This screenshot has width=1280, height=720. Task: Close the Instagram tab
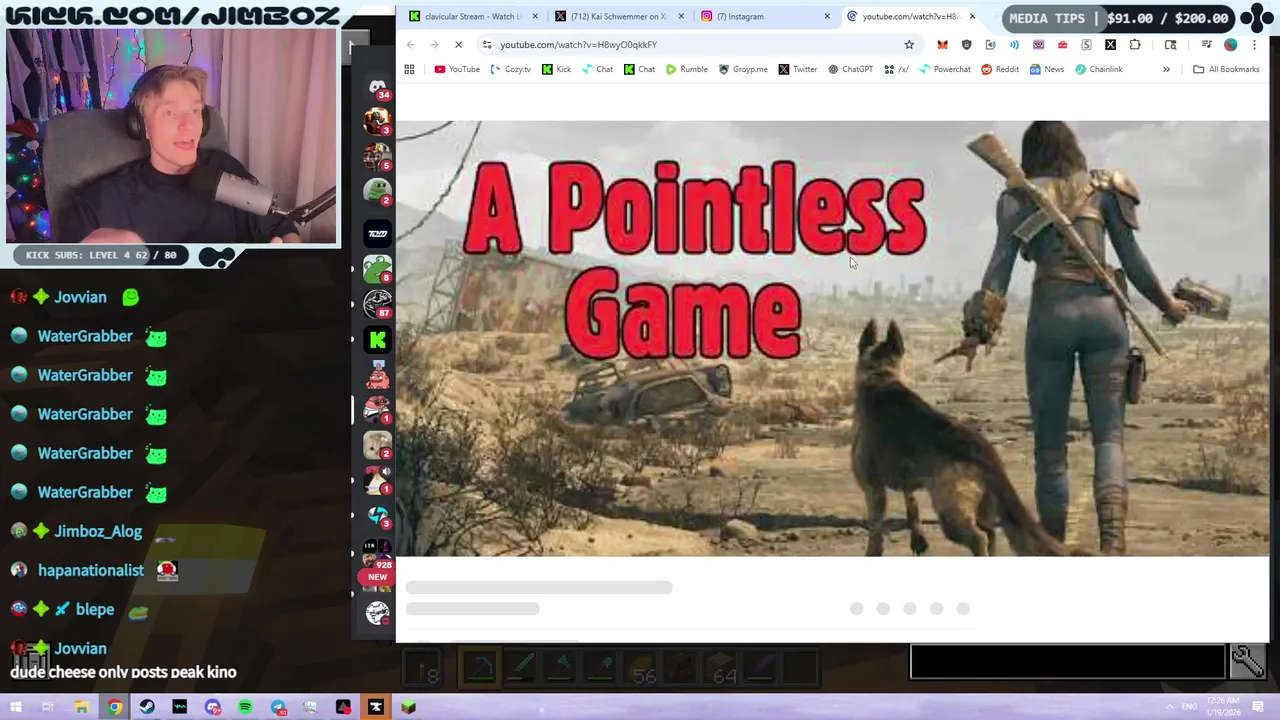pos(827,16)
